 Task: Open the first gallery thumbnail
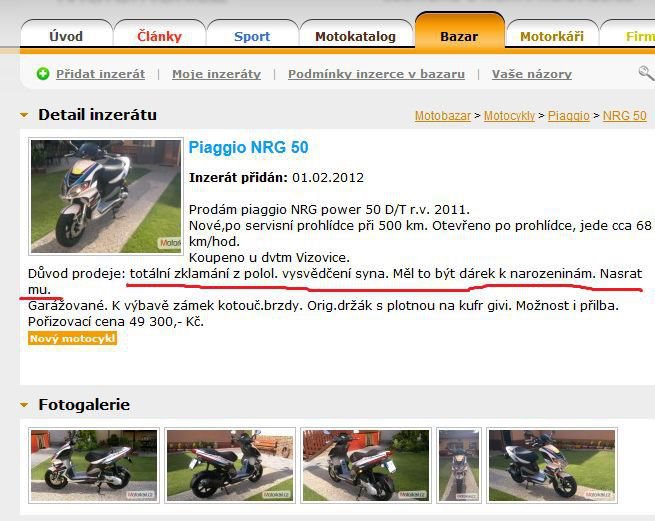pos(94,465)
